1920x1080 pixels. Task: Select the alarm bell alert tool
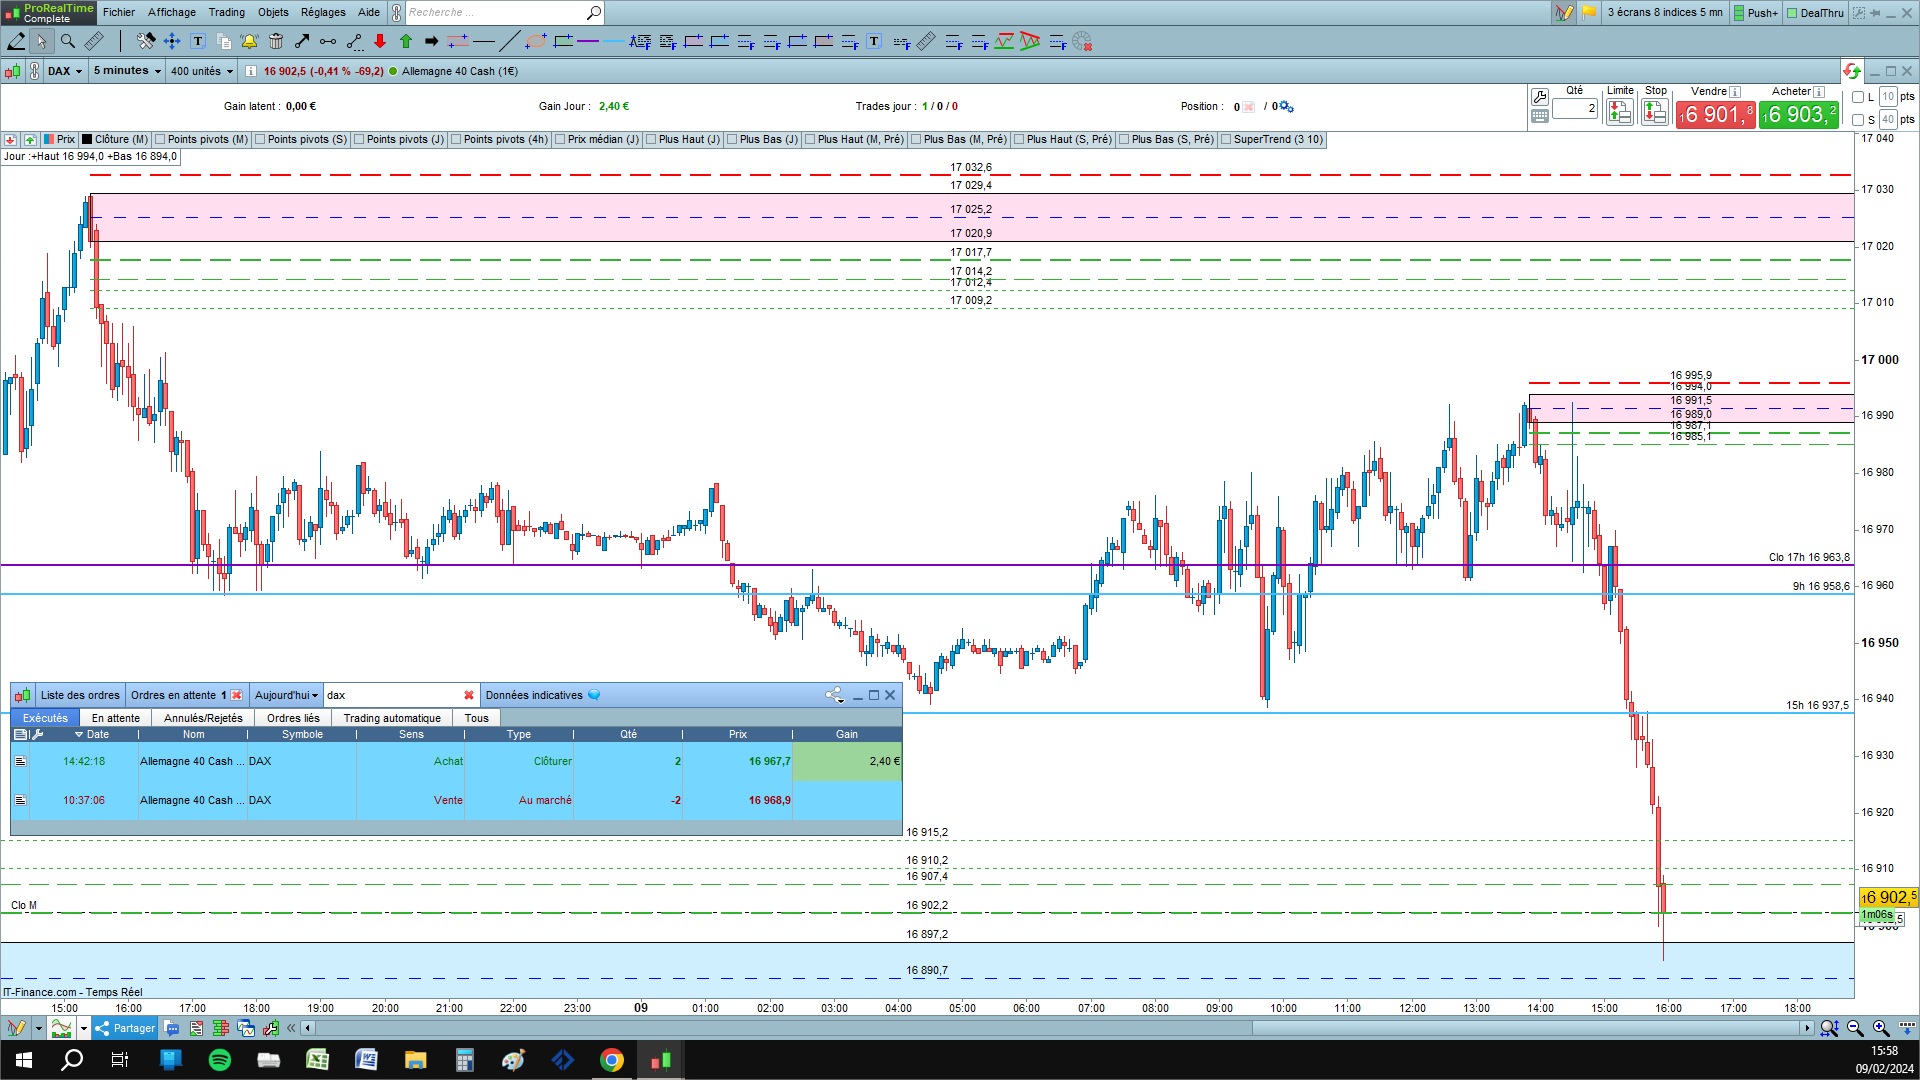pos(249,41)
